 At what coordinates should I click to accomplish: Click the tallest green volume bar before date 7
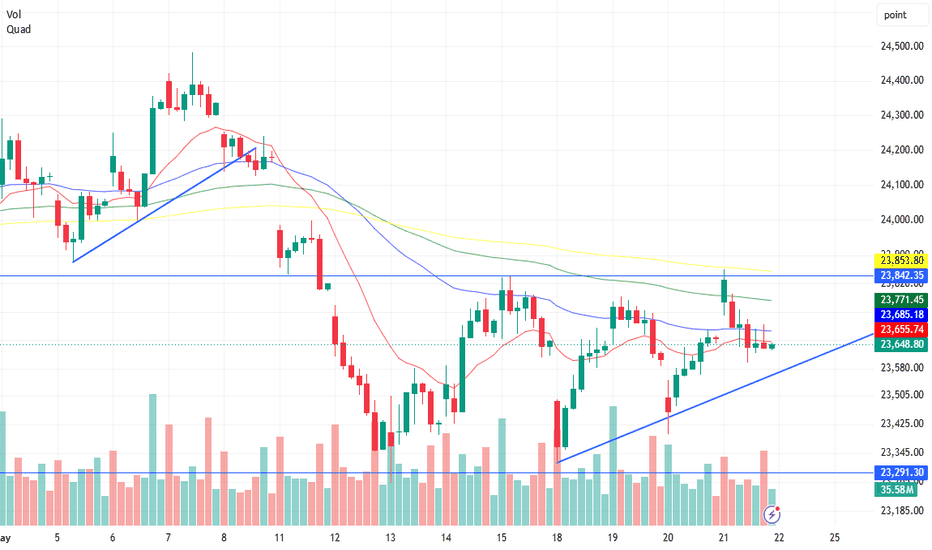153,460
